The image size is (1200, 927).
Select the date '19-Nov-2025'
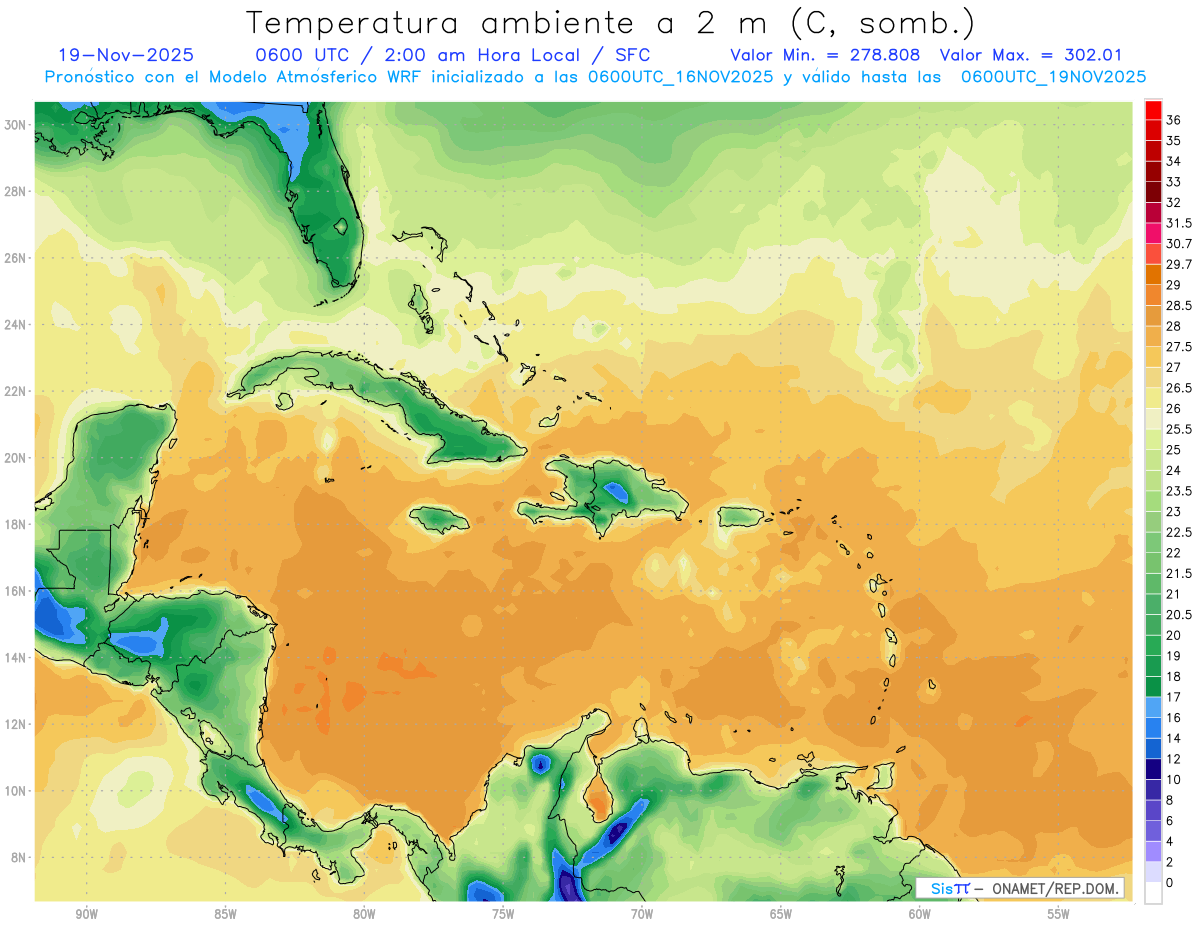[126, 55]
